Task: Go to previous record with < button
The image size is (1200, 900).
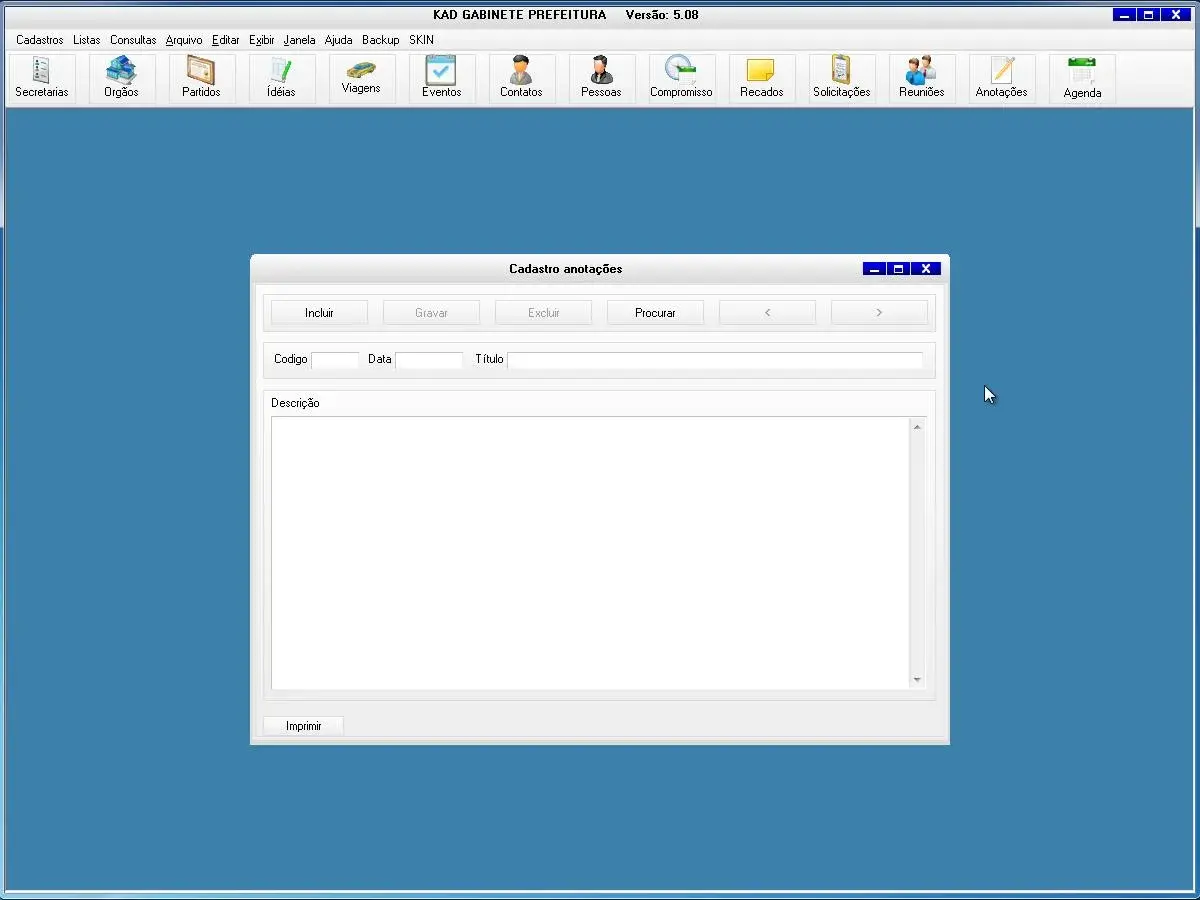Action: pyautogui.click(x=767, y=313)
